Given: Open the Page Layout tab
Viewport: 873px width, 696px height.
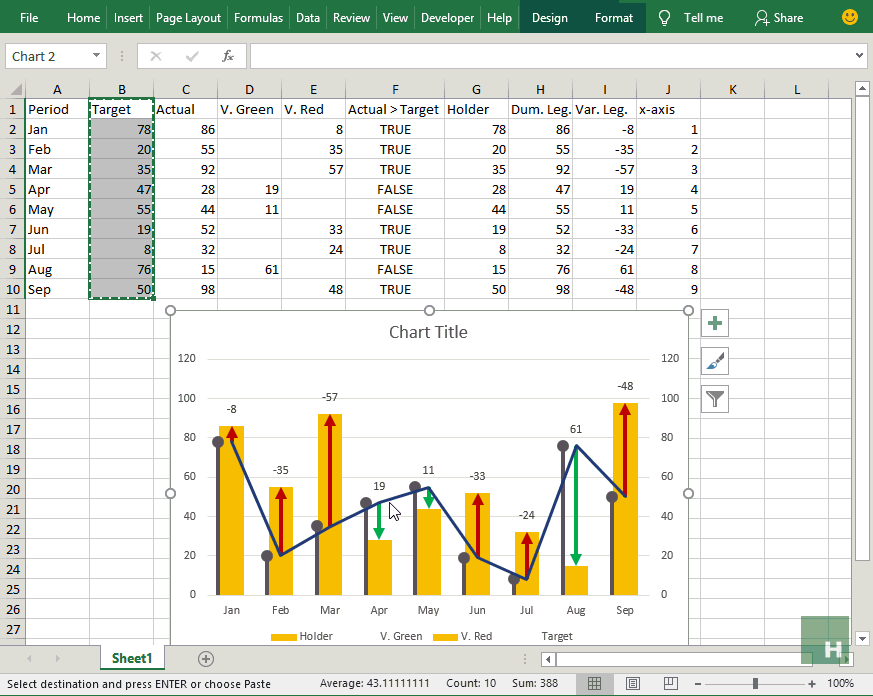Looking at the screenshot, I should 188,18.
